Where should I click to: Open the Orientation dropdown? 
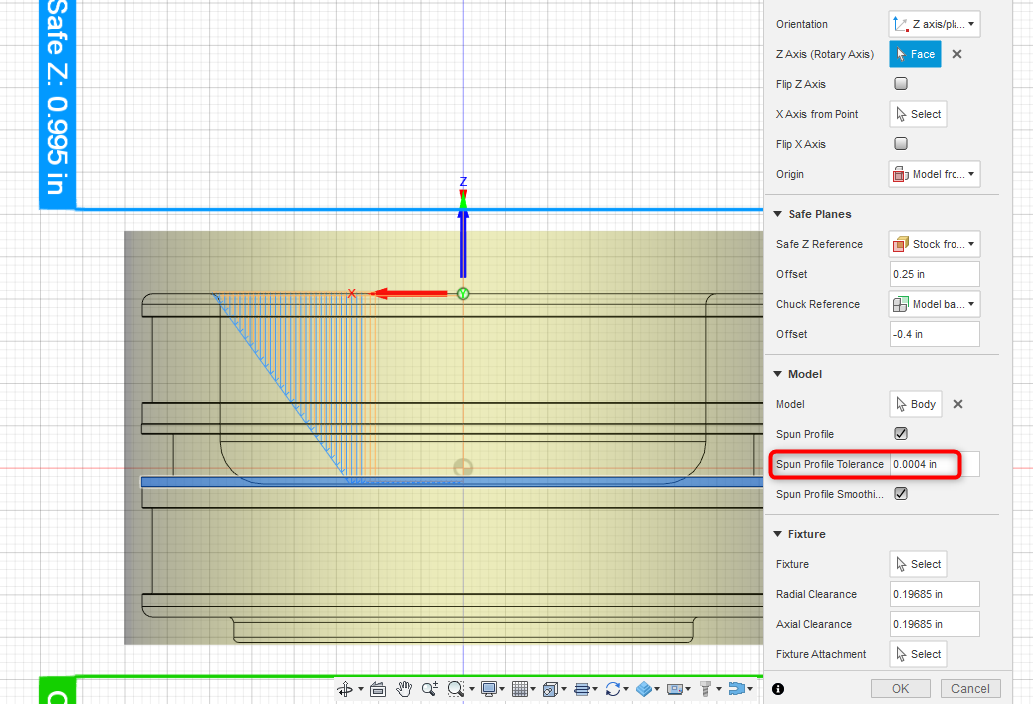[933, 23]
